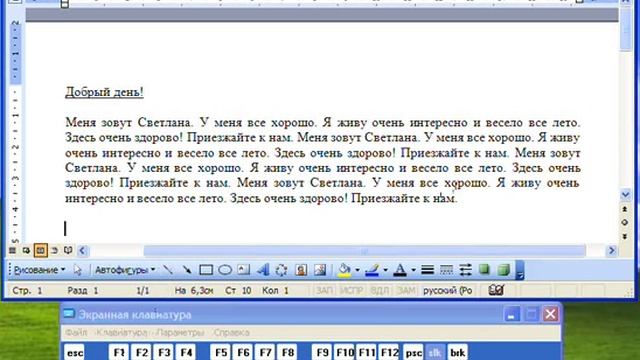
Task: Go to next page double-arrow button
Action: [625, 236]
